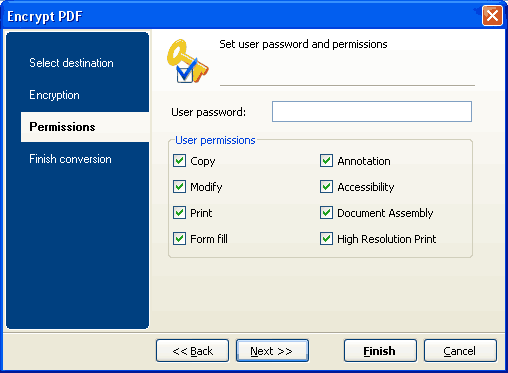Open the Encryption wizard step
This screenshot has height=373, width=508.
[x=54, y=95]
